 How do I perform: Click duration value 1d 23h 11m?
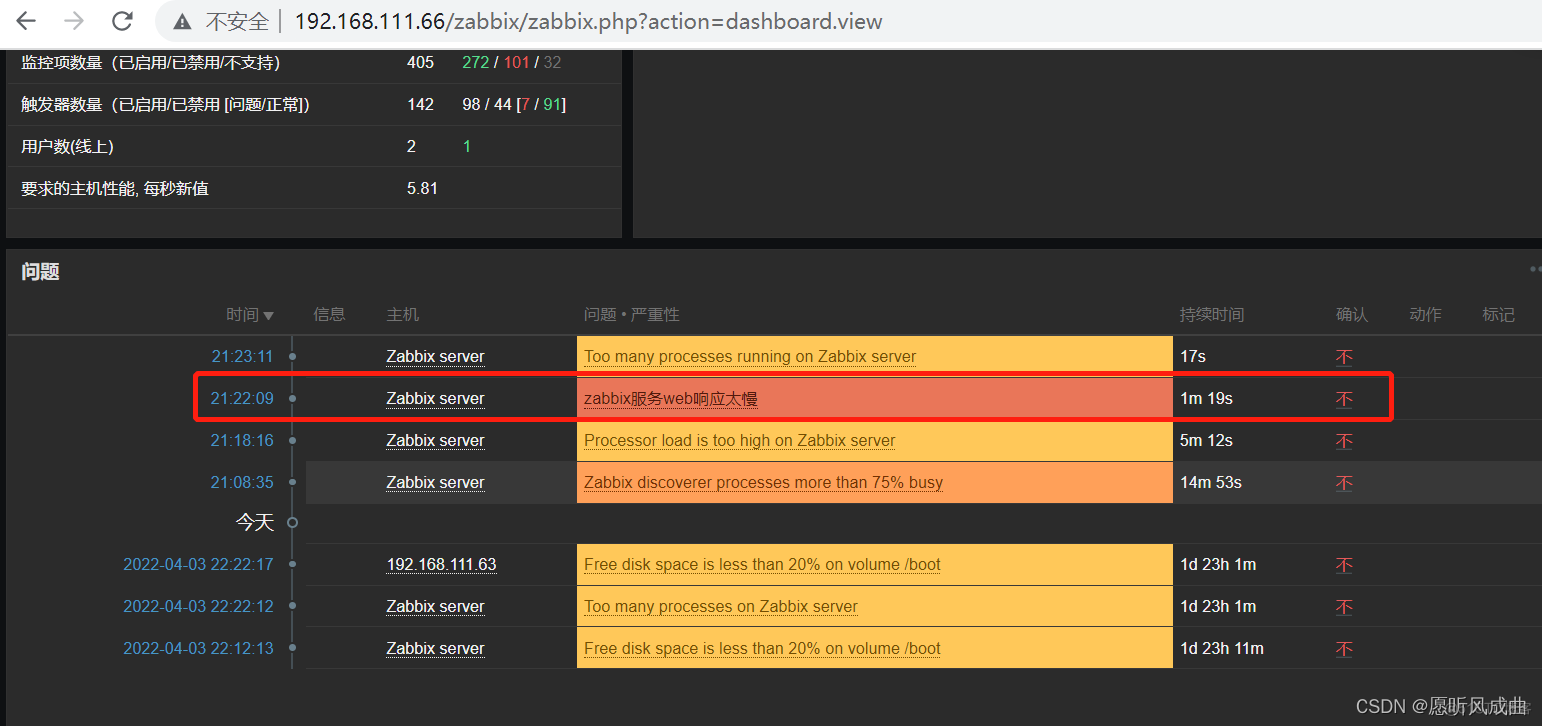1222,648
